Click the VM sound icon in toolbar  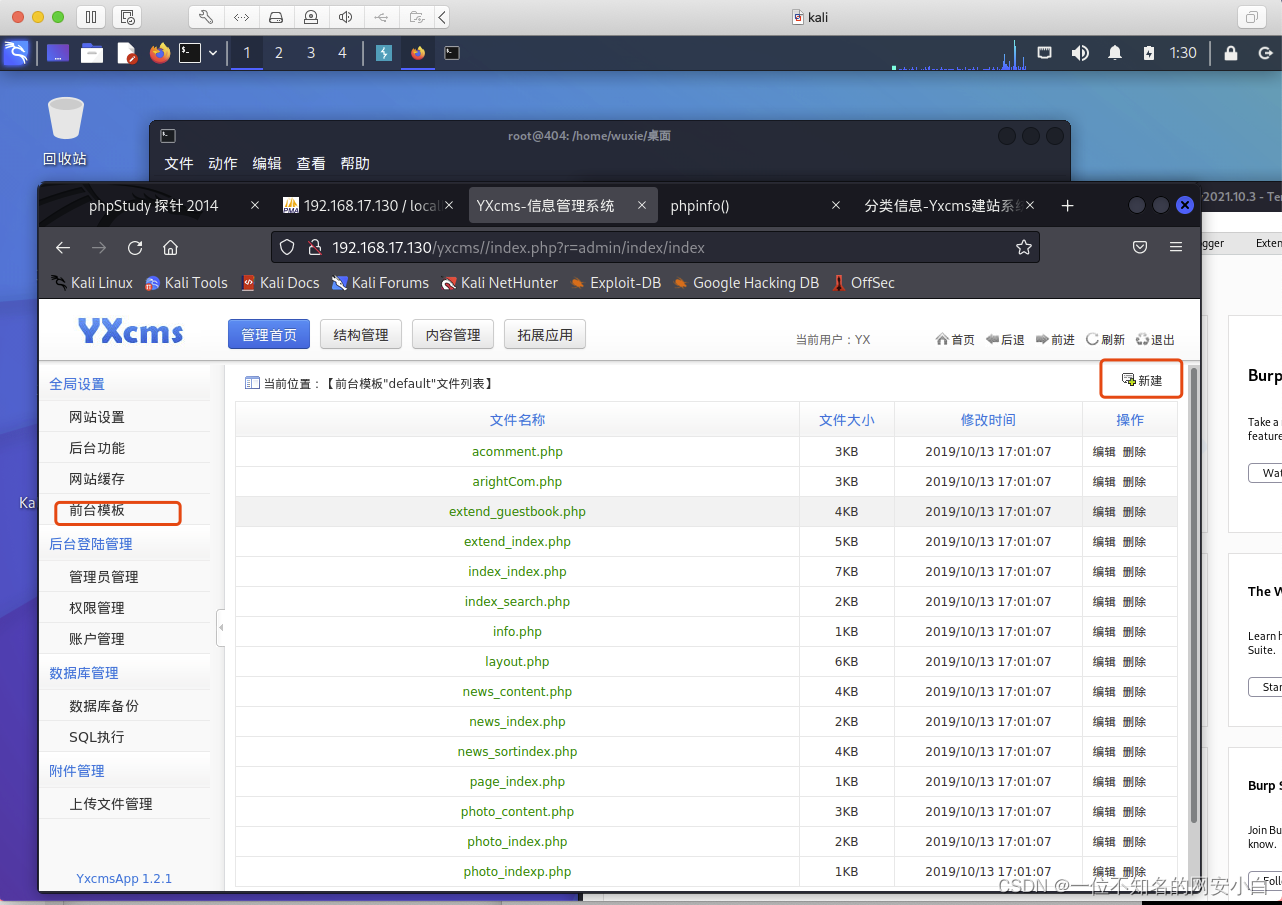345,17
